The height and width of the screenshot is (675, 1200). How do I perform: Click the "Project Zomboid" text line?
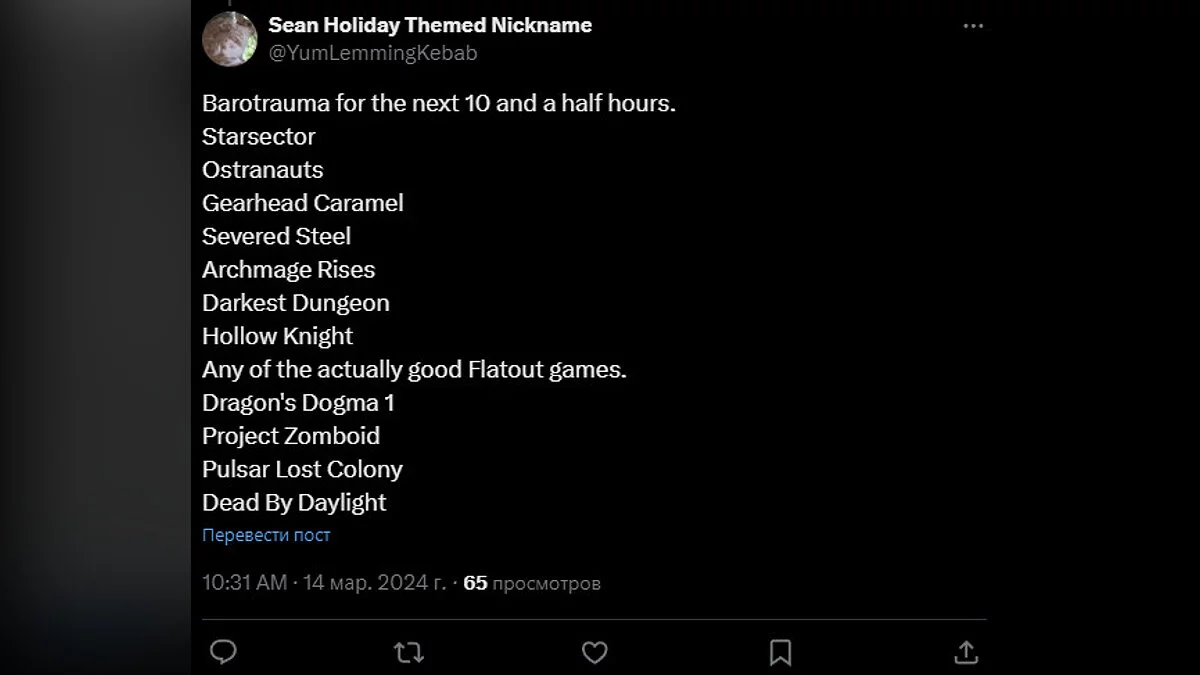(x=291, y=436)
